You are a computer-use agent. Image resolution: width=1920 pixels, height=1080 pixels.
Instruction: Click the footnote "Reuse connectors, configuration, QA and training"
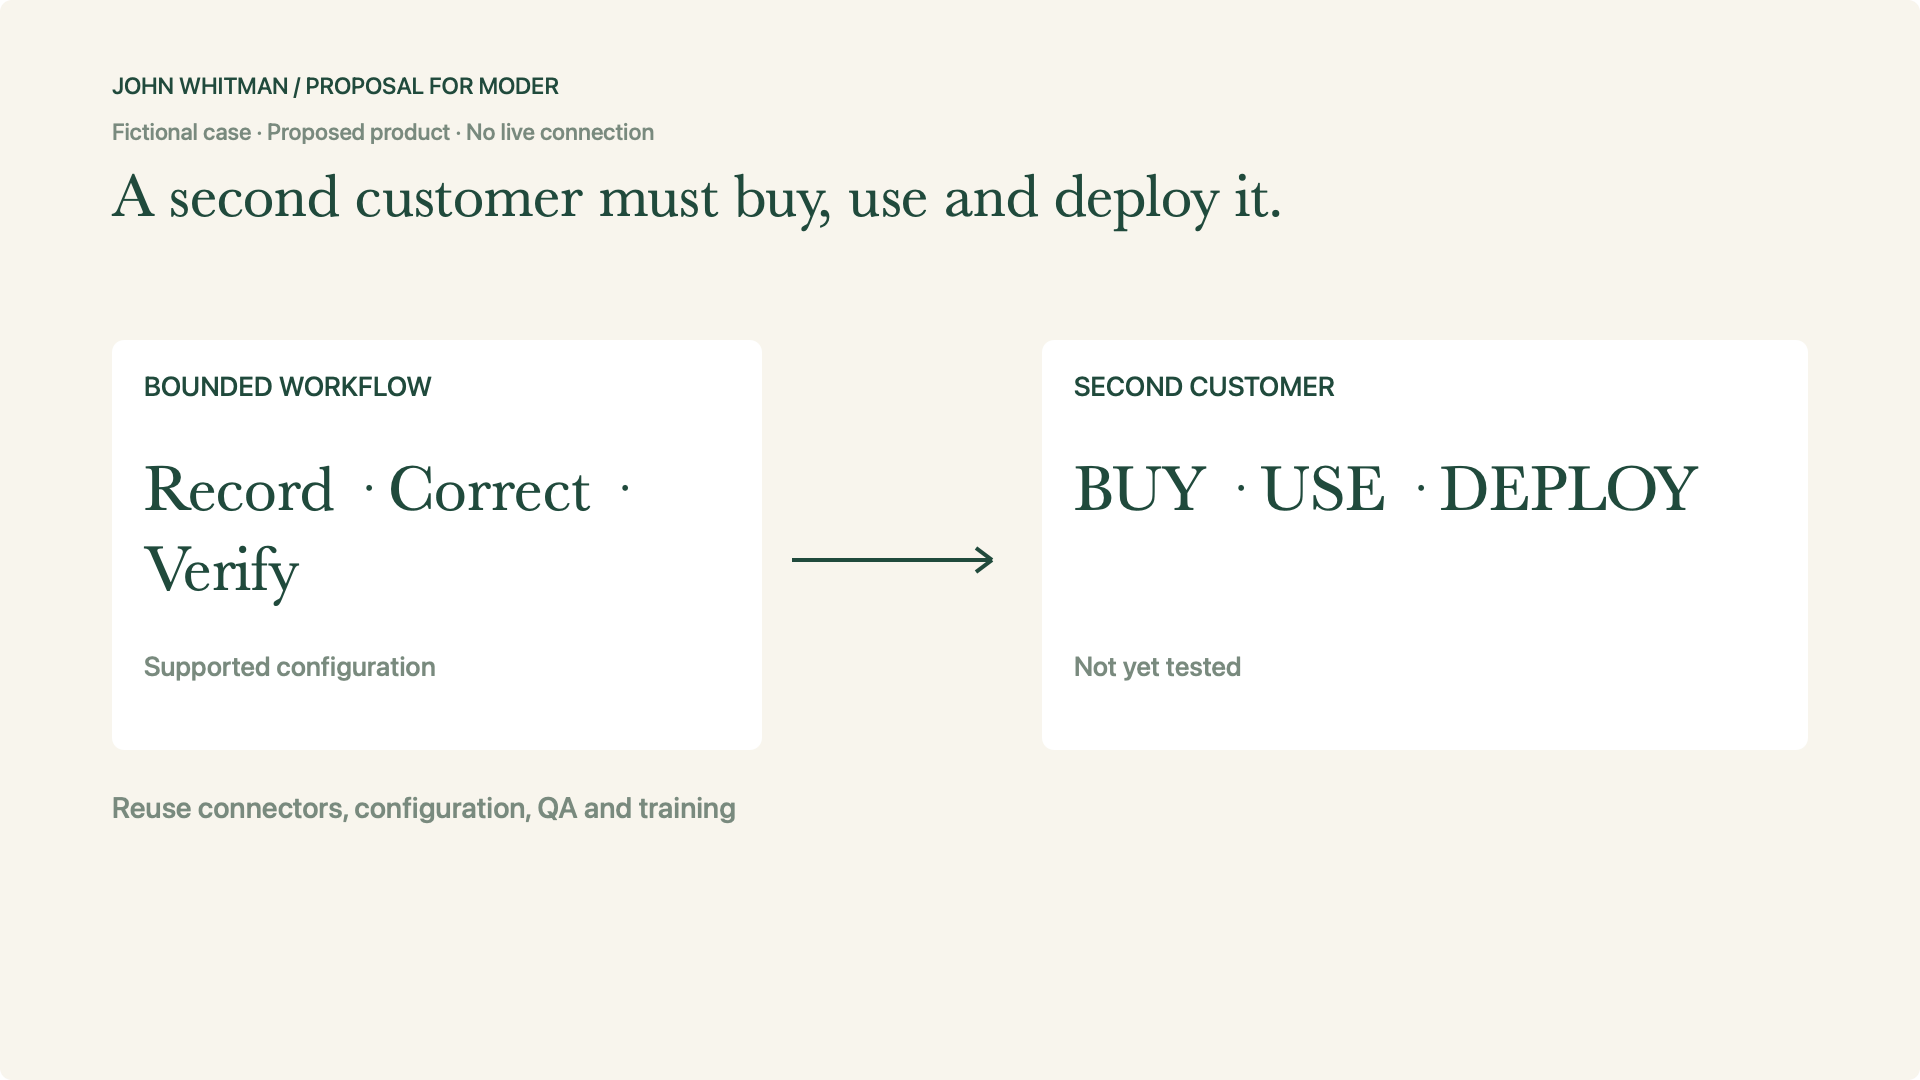(424, 808)
